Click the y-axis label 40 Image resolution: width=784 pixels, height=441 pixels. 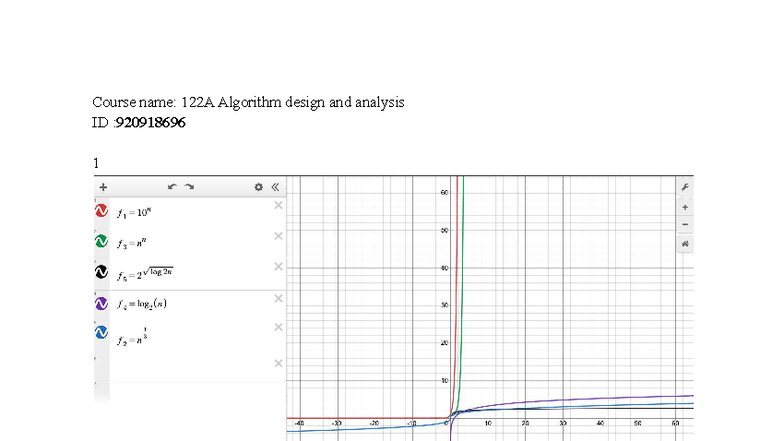coord(444,268)
